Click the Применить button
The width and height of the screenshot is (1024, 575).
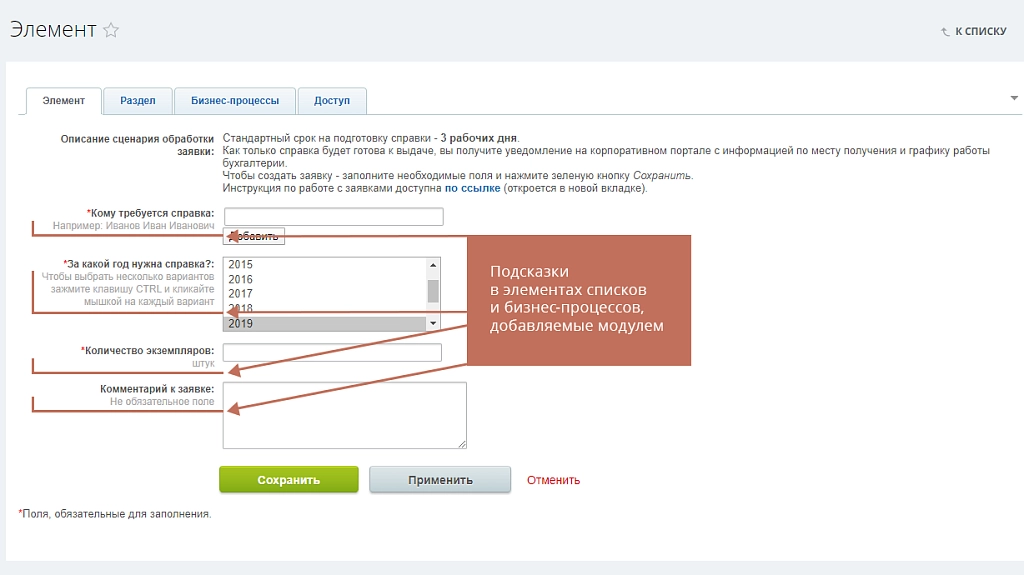point(440,480)
